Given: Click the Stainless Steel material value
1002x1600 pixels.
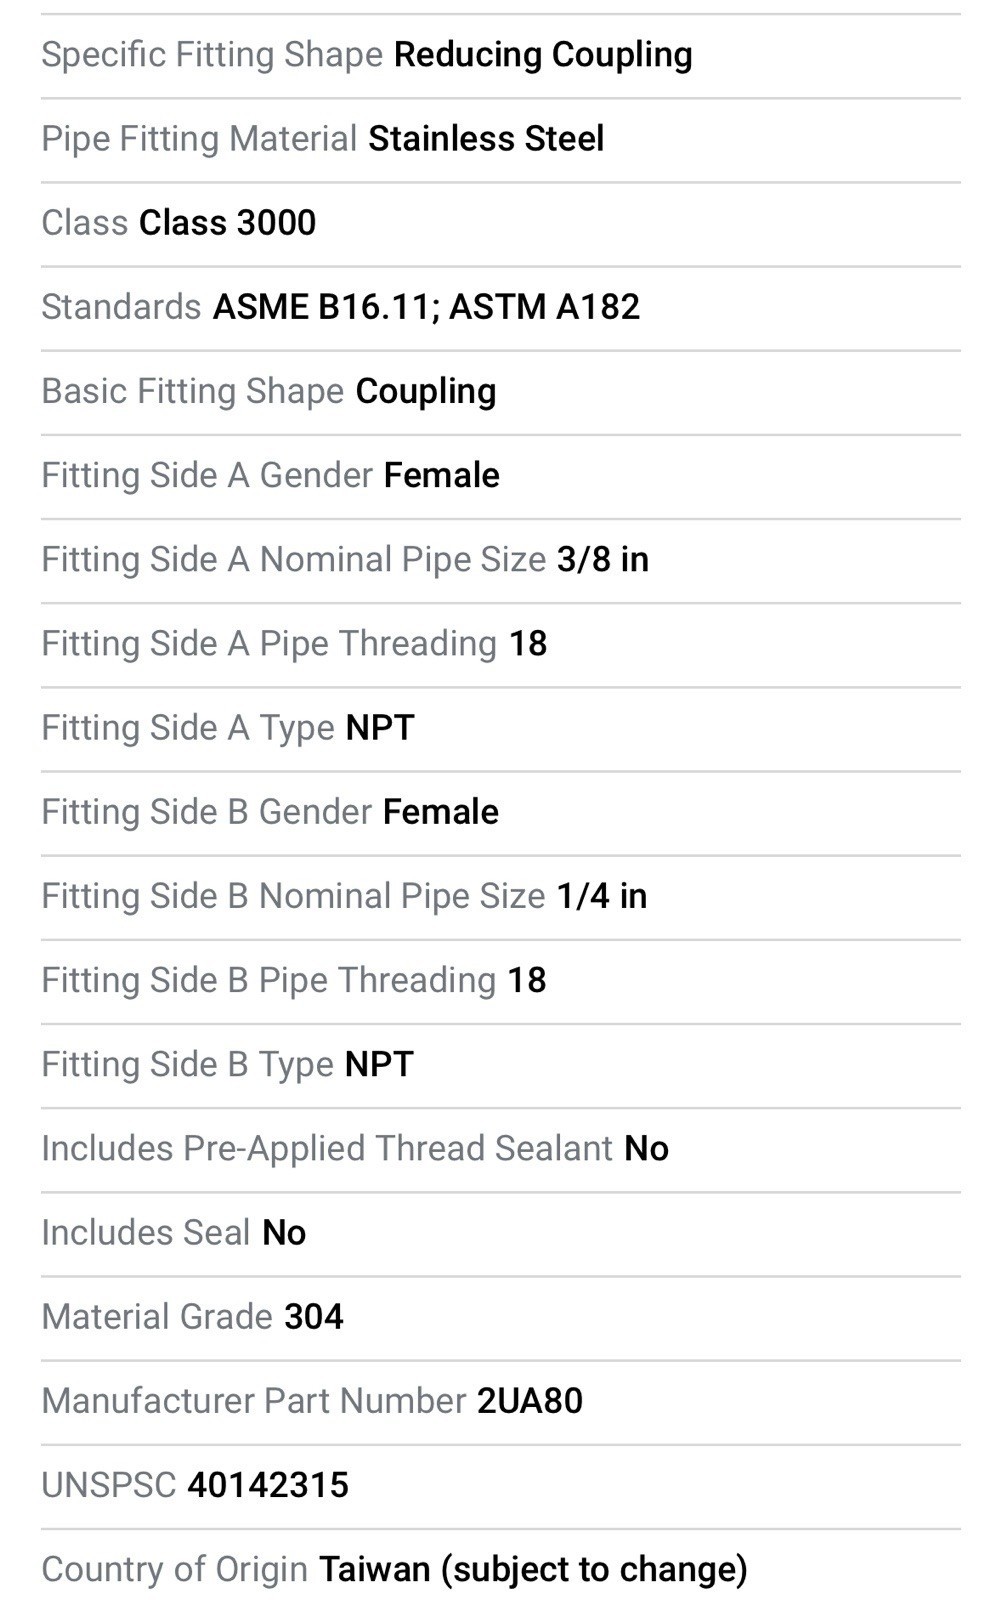Looking at the screenshot, I should 486,139.
